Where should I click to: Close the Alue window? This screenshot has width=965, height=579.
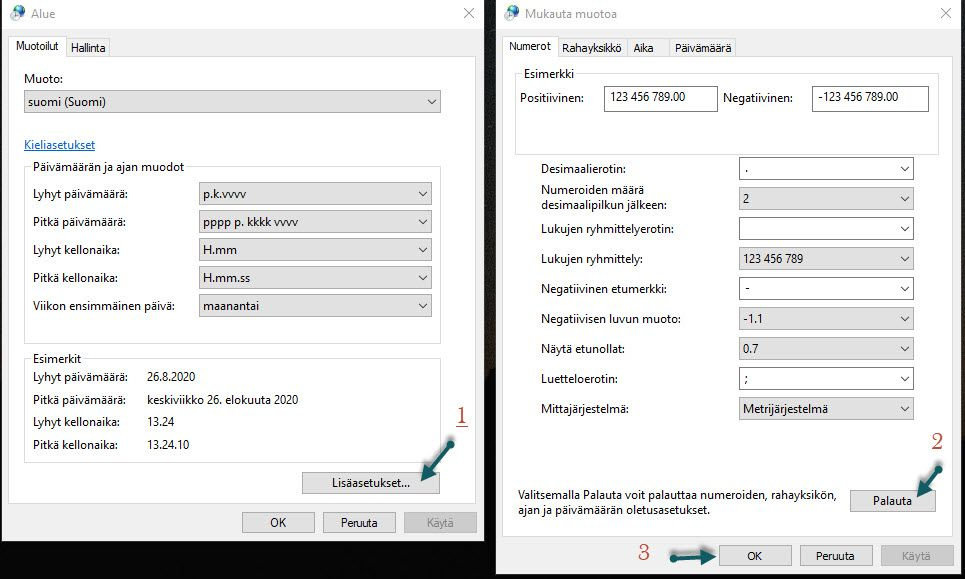469,13
